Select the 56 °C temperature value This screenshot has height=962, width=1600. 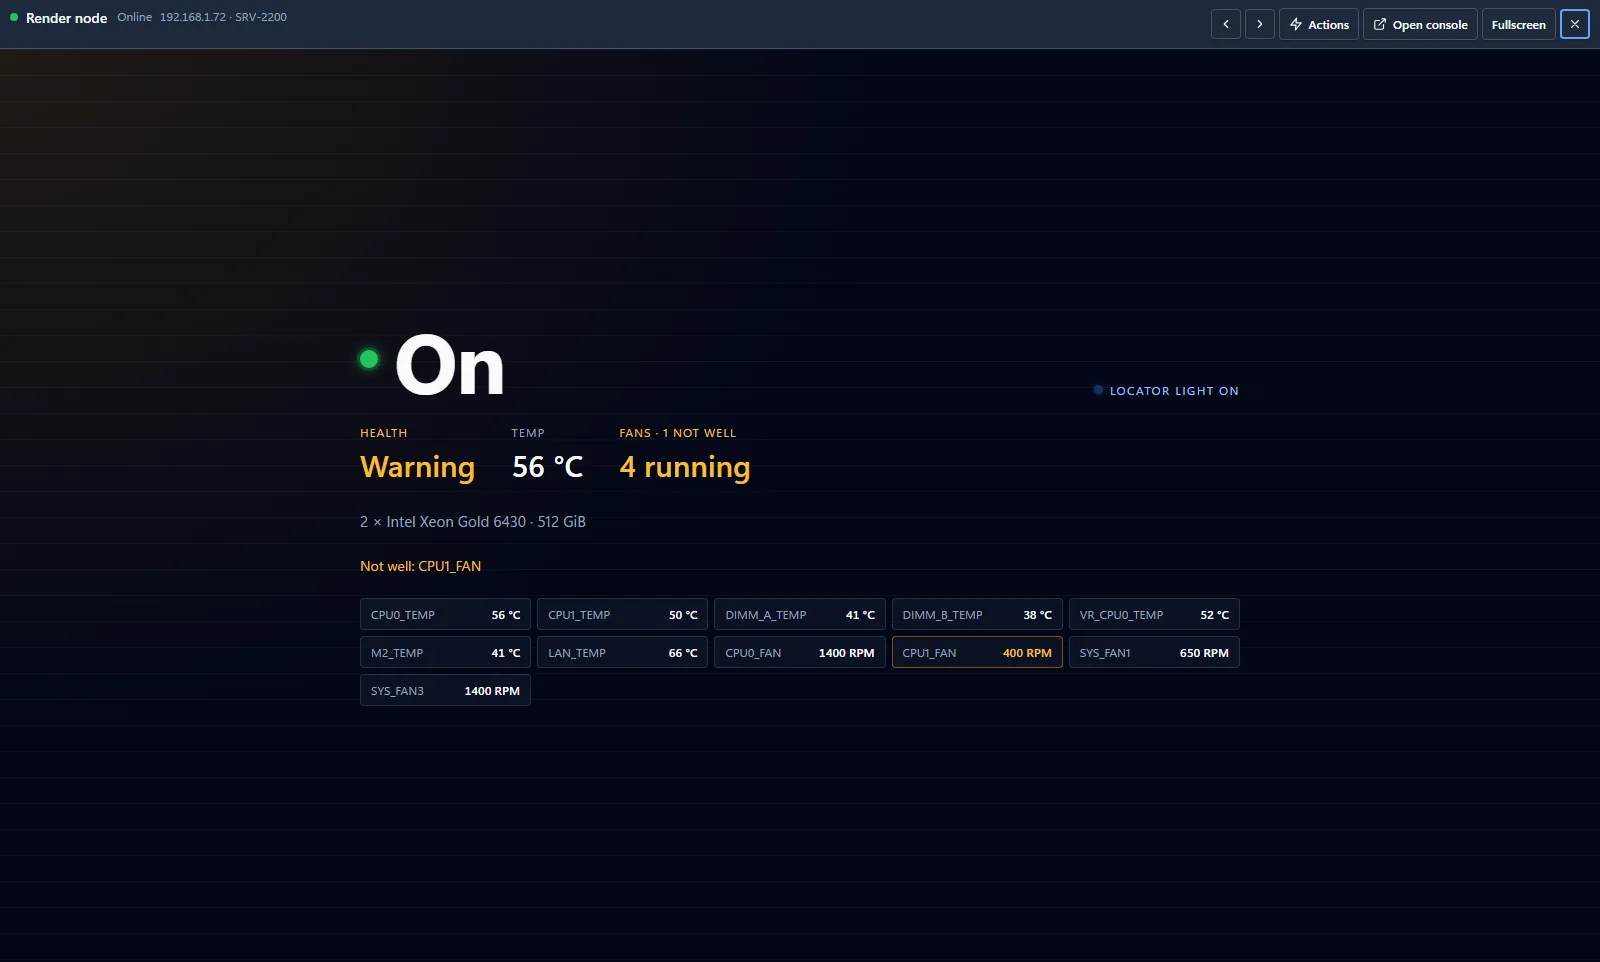[547, 467]
